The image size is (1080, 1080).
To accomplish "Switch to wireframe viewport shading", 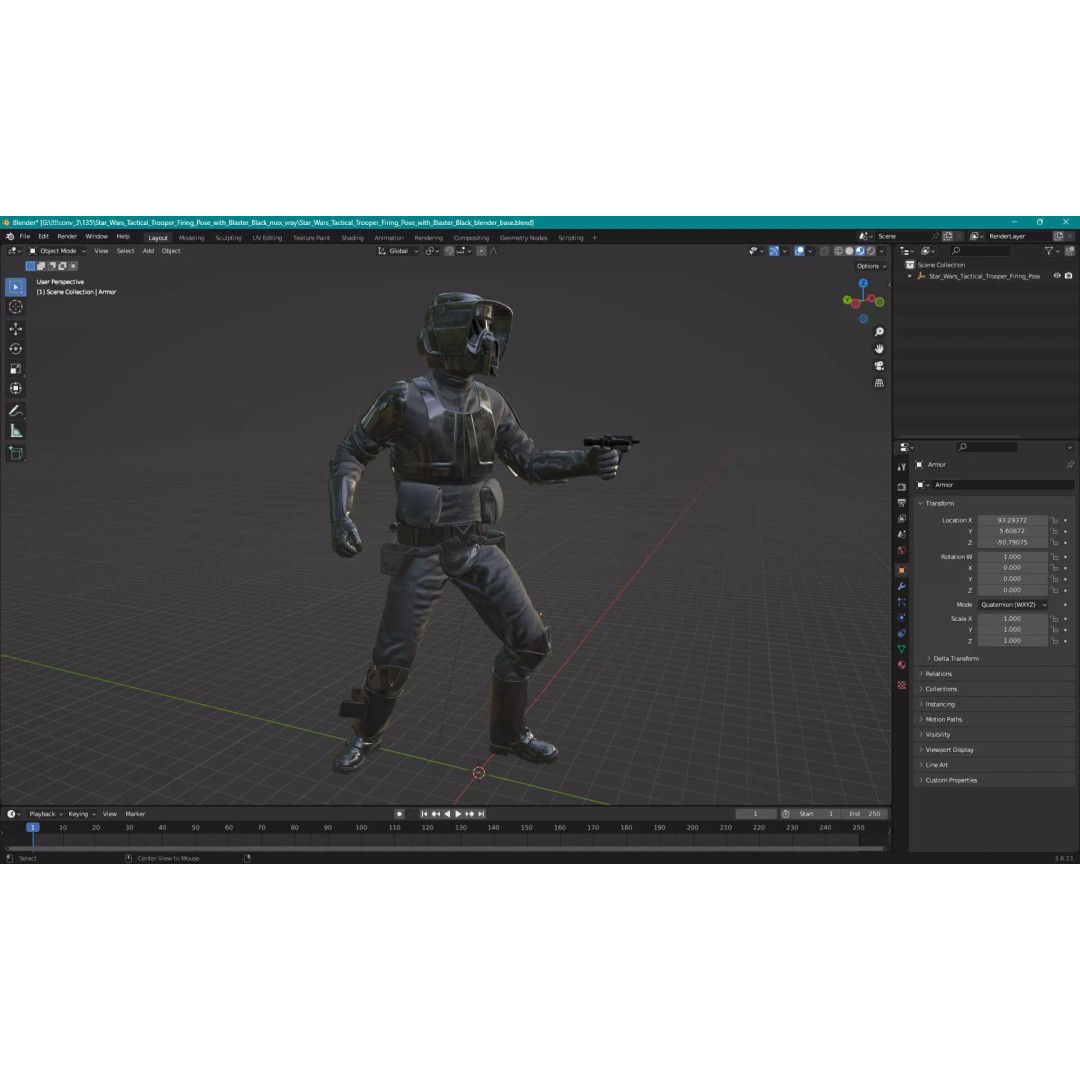I will tap(839, 251).
